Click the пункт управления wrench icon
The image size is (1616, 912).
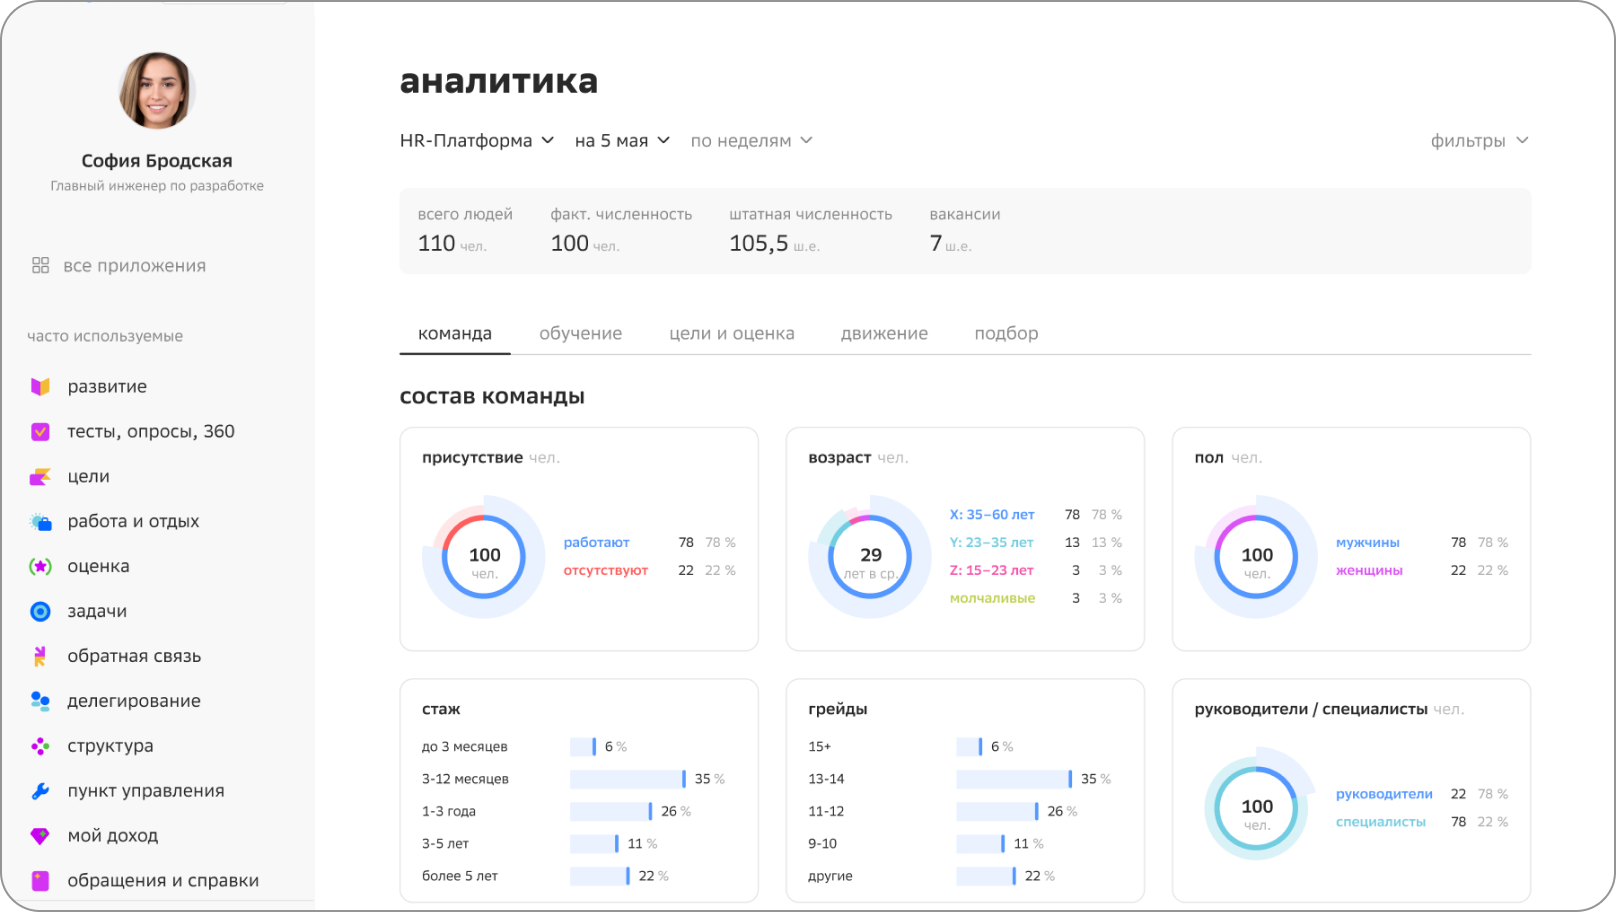(x=40, y=791)
